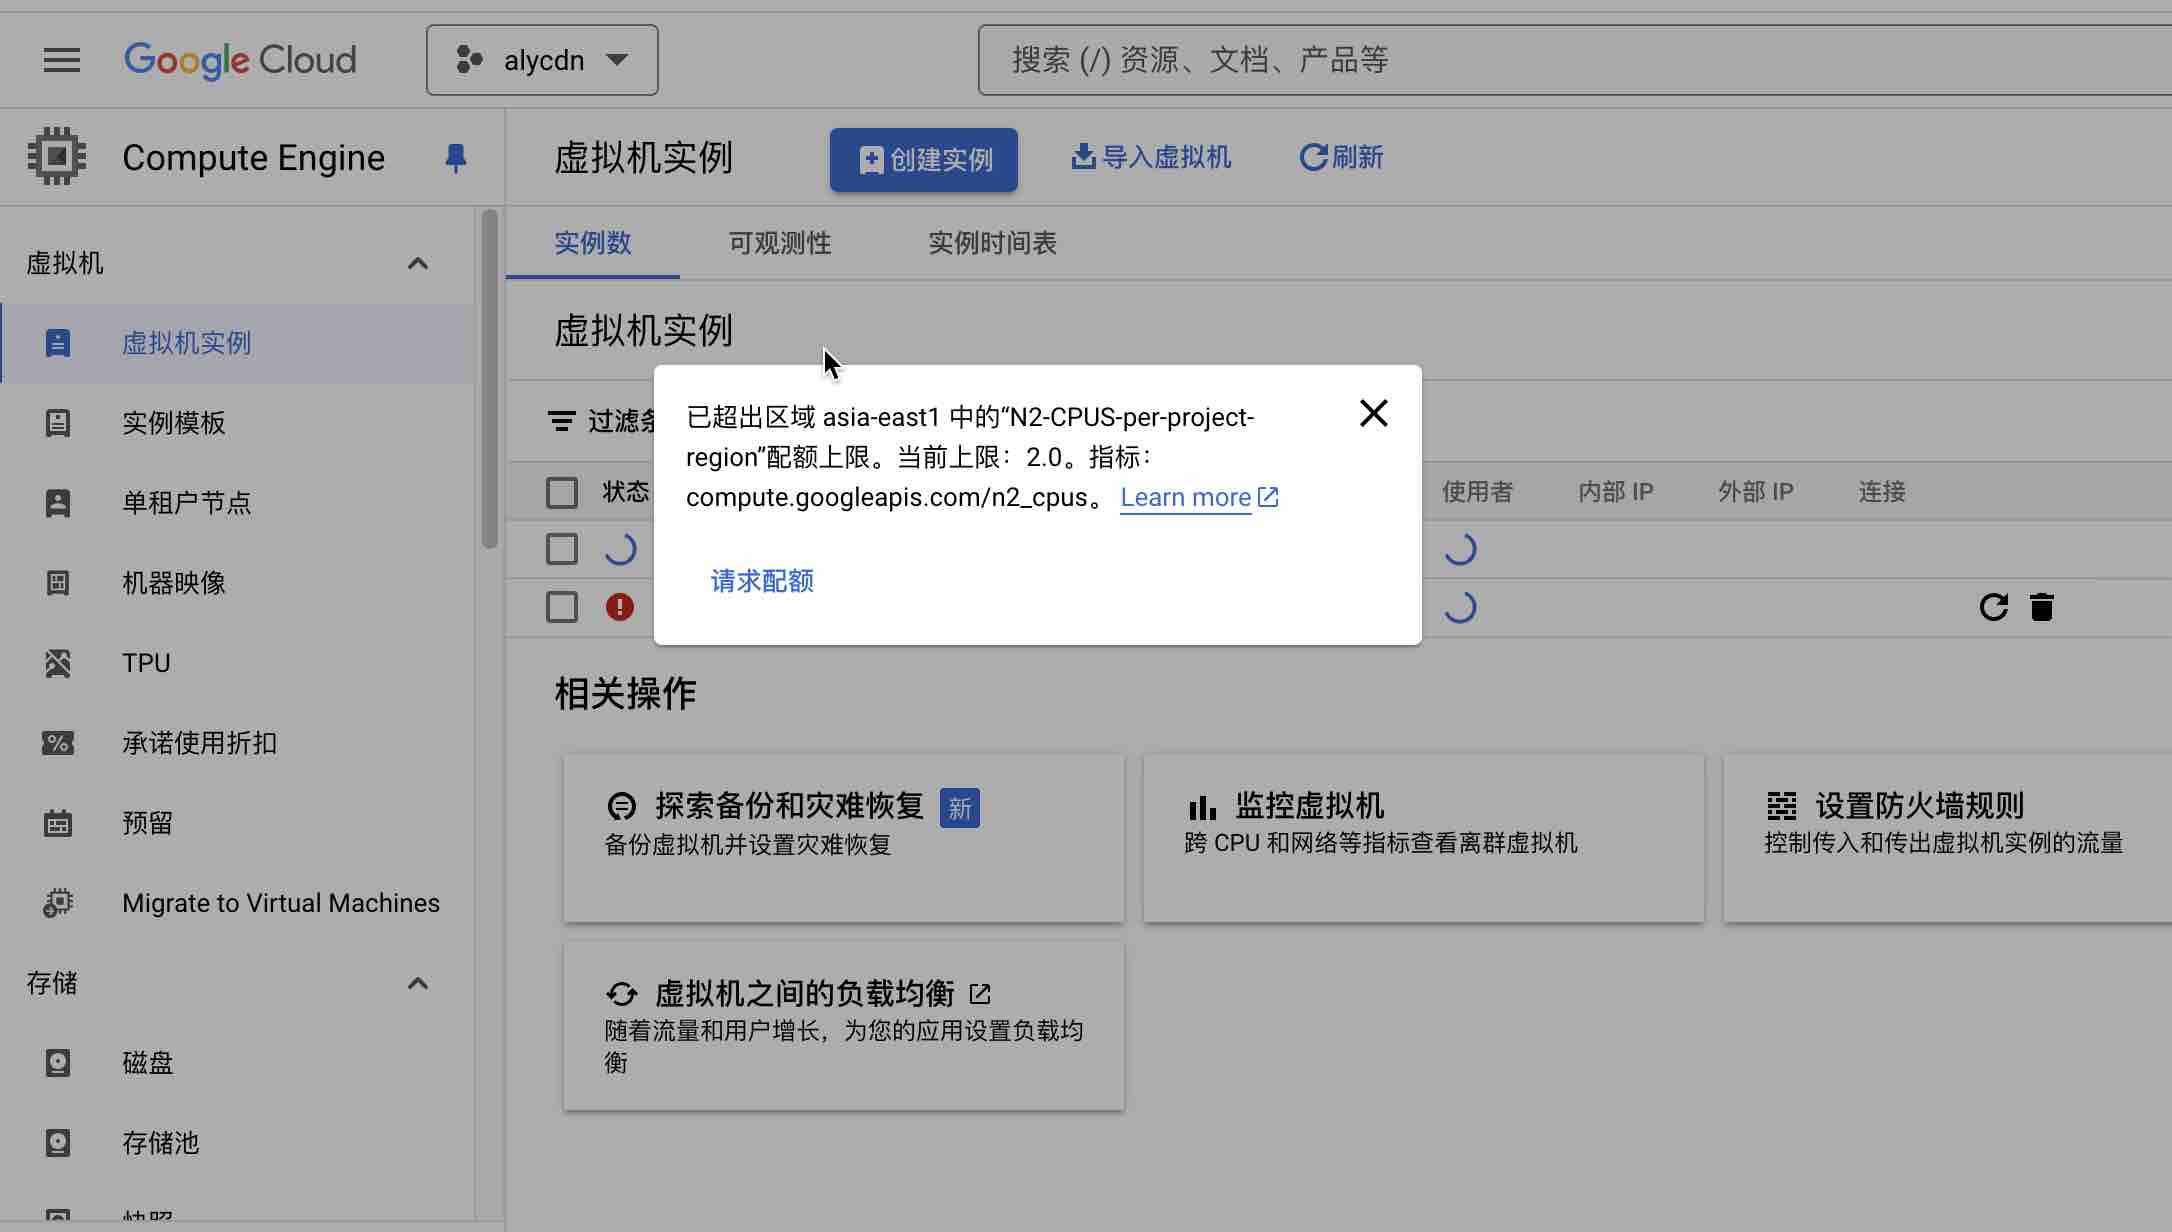
Task: Click the 刷新 refresh button
Action: pyautogui.click(x=1342, y=158)
